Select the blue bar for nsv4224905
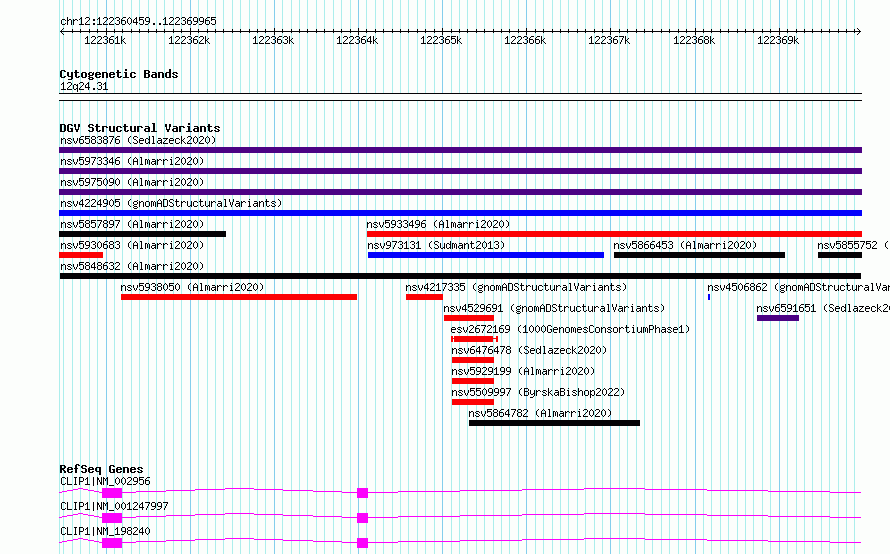Image resolution: width=890 pixels, height=554 pixels. coord(460,213)
